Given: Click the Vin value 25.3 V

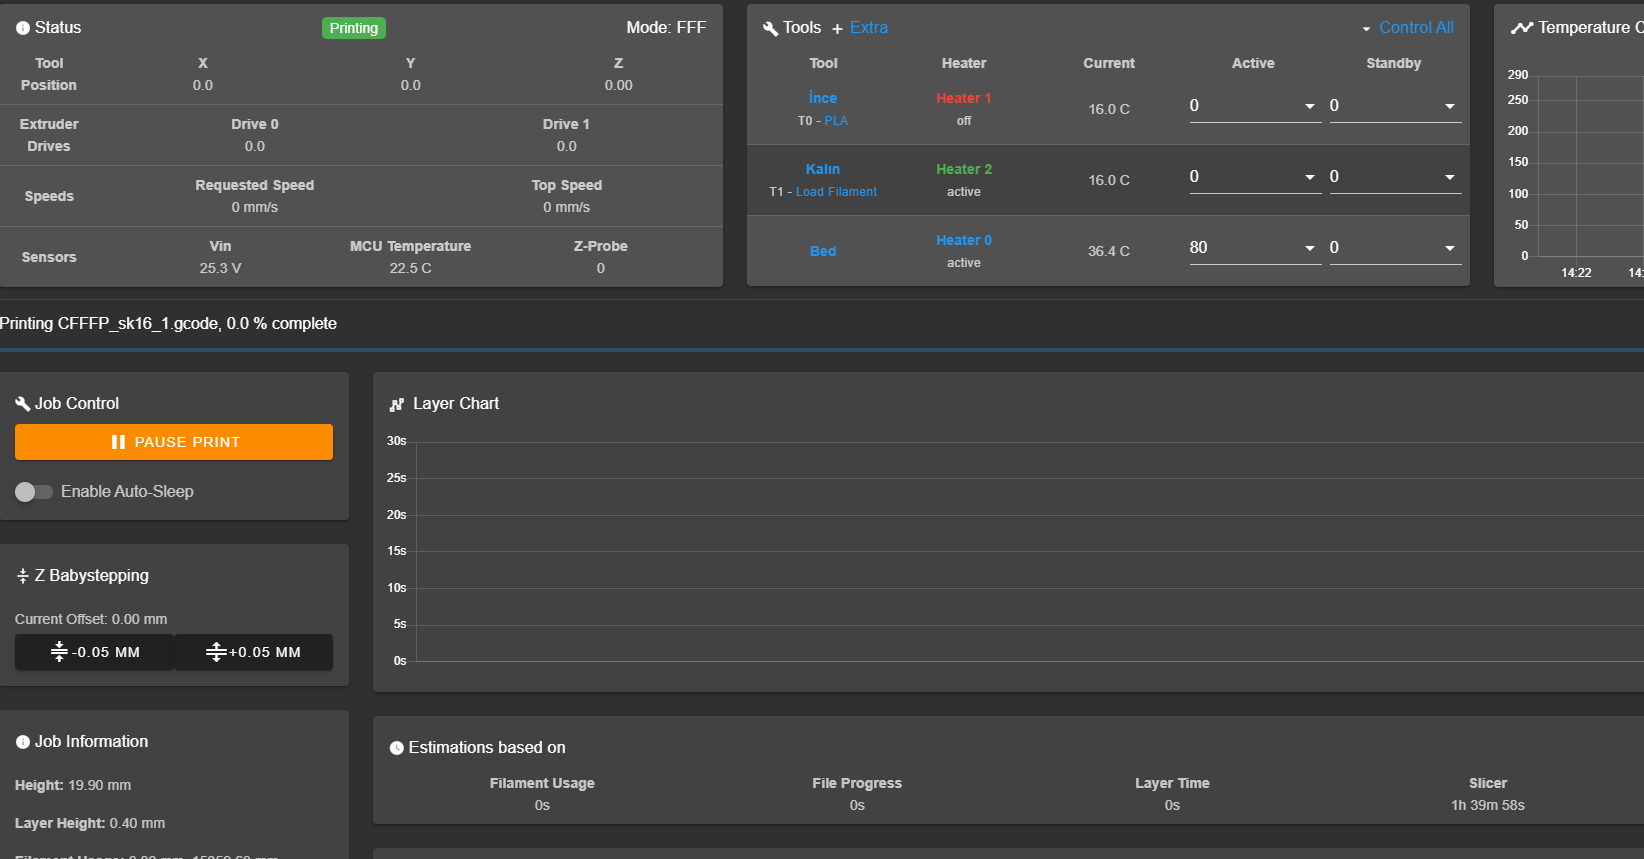Looking at the screenshot, I should pyautogui.click(x=220, y=268).
